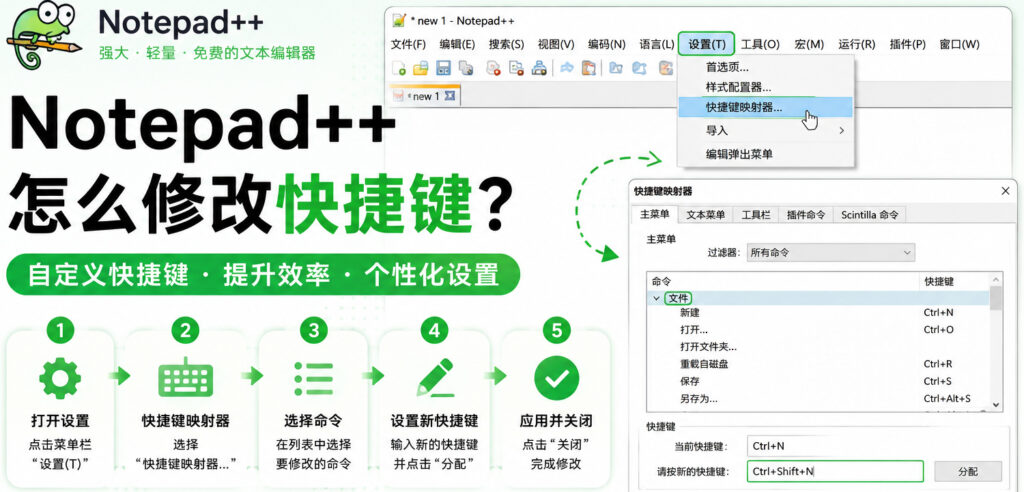1024x492 pixels.
Task: Click the 设置(T) menu
Action: coord(707,44)
